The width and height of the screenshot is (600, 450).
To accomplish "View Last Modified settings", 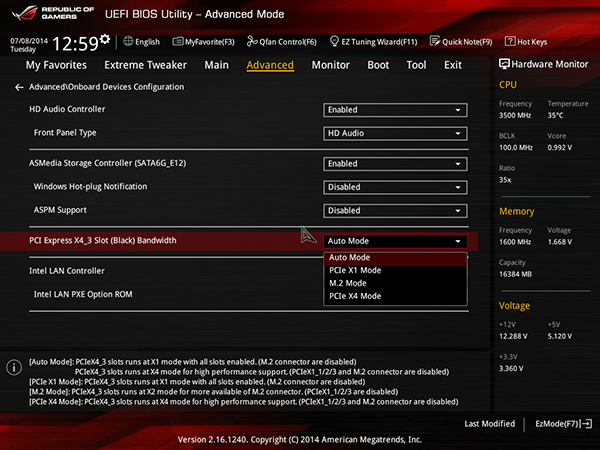I will (x=489, y=424).
